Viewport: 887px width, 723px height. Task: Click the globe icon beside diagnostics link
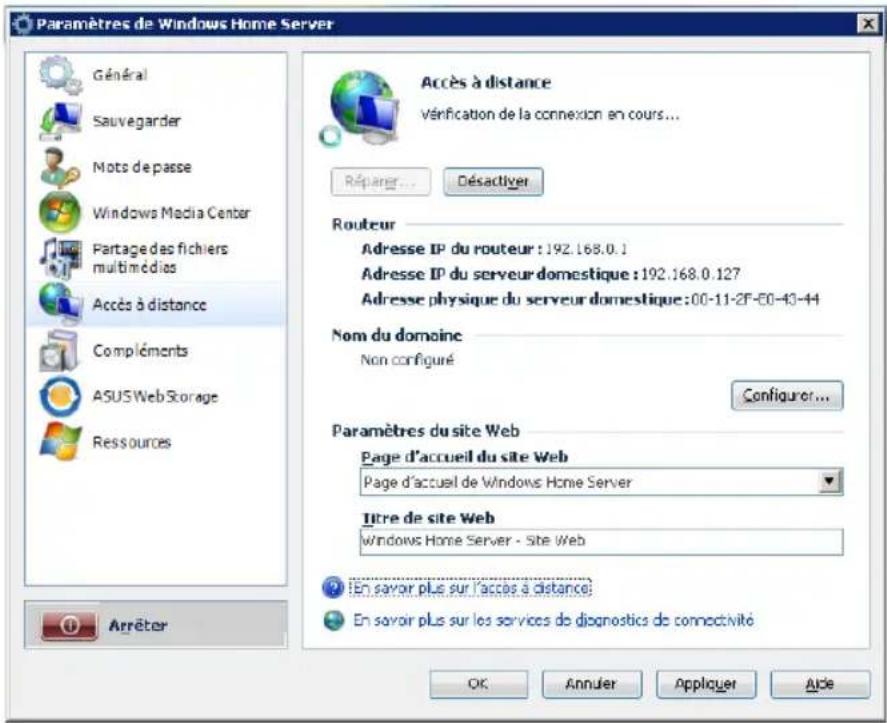(x=334, y=620)
